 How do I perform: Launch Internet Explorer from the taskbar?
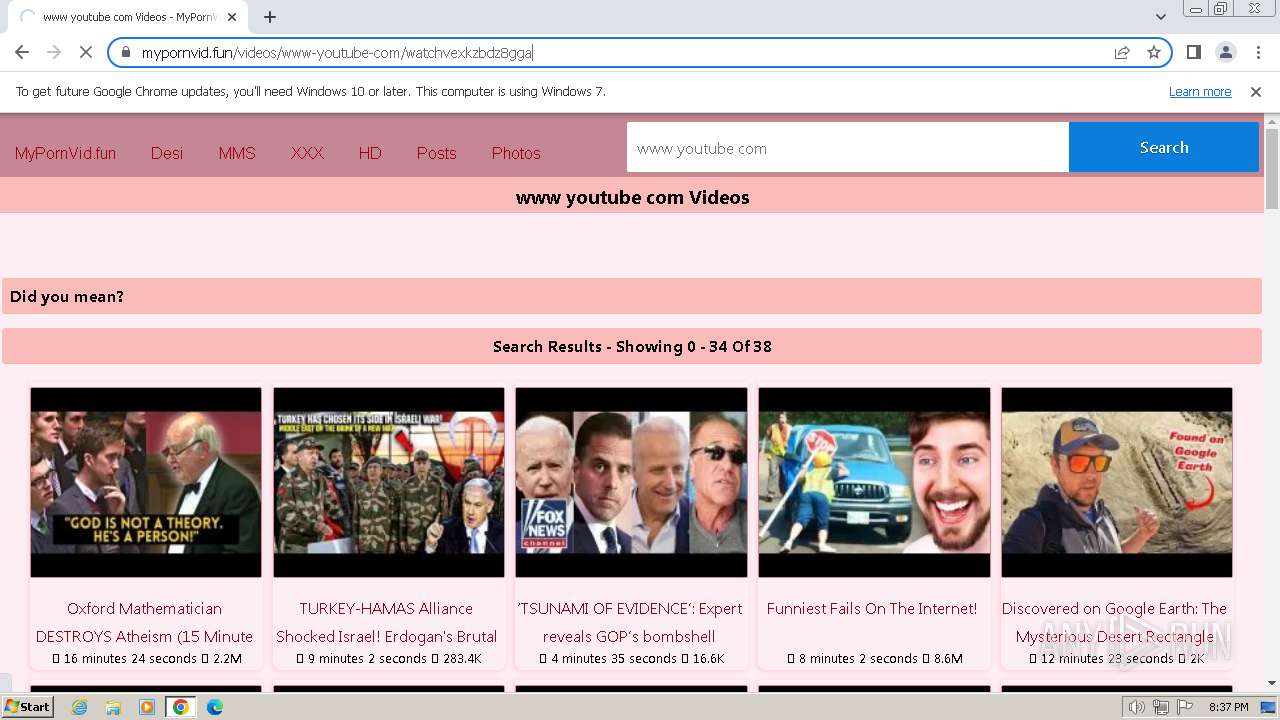click(79, 707)
